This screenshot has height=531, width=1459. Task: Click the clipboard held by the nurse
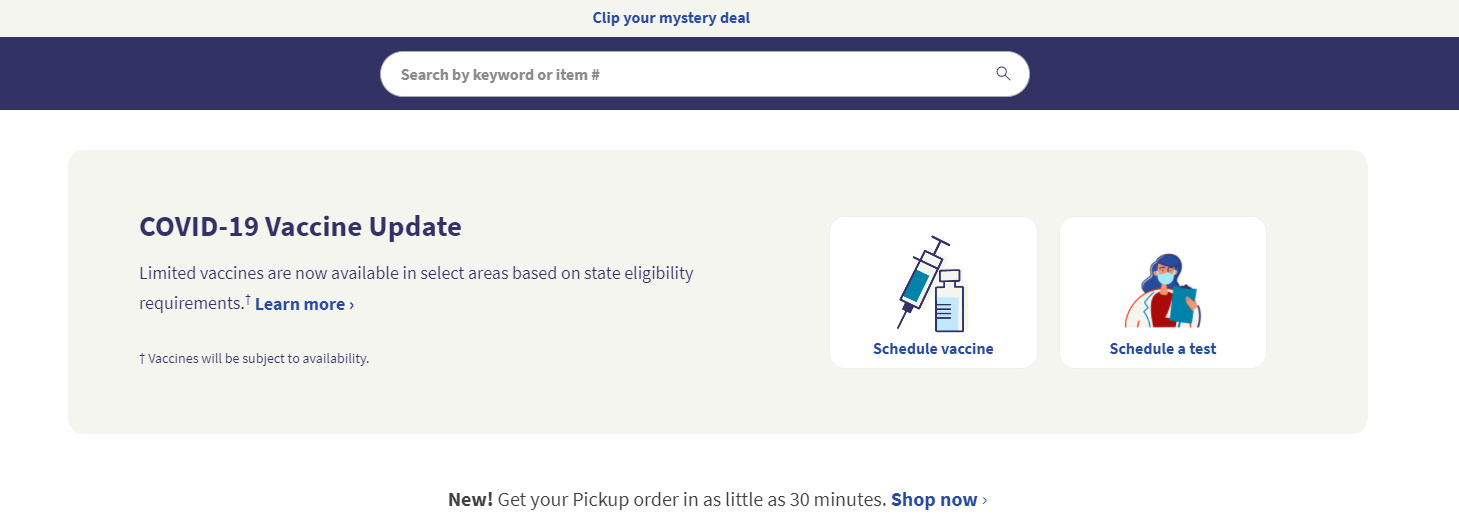[x=1183, y=305]
